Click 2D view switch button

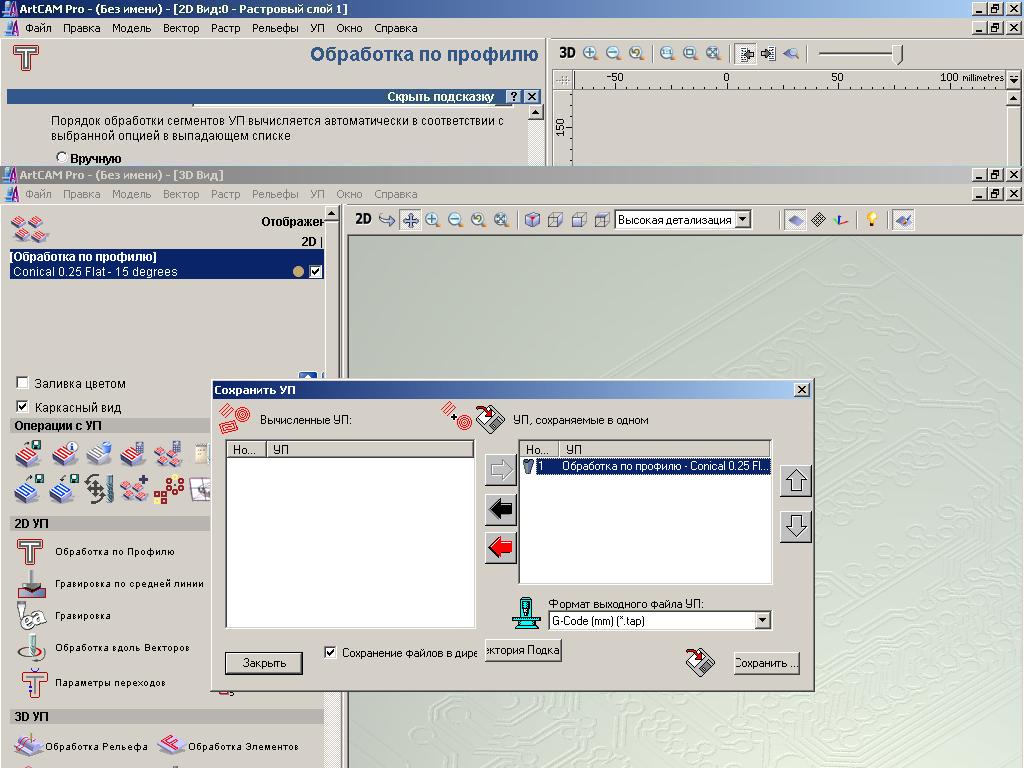point(363,219)
